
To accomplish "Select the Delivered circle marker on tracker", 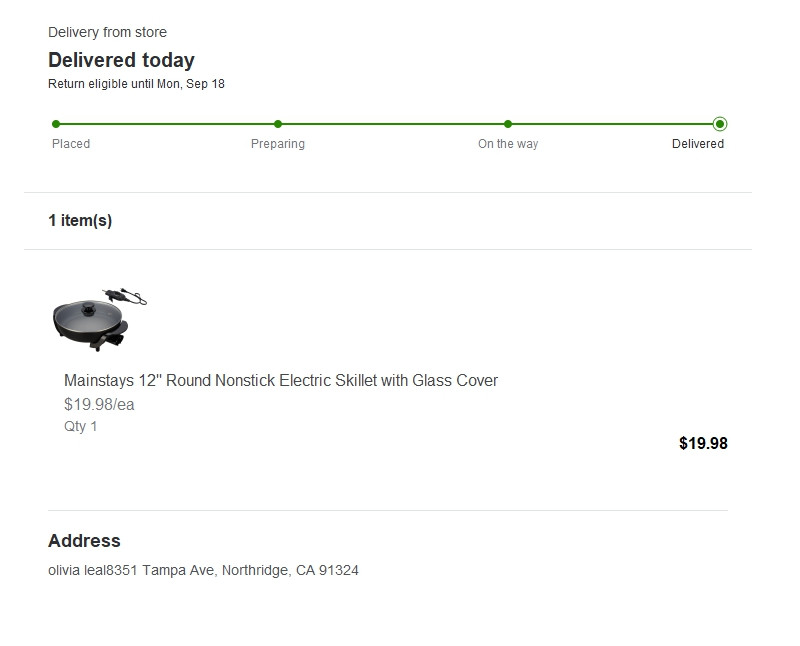I will click(720, 124).
